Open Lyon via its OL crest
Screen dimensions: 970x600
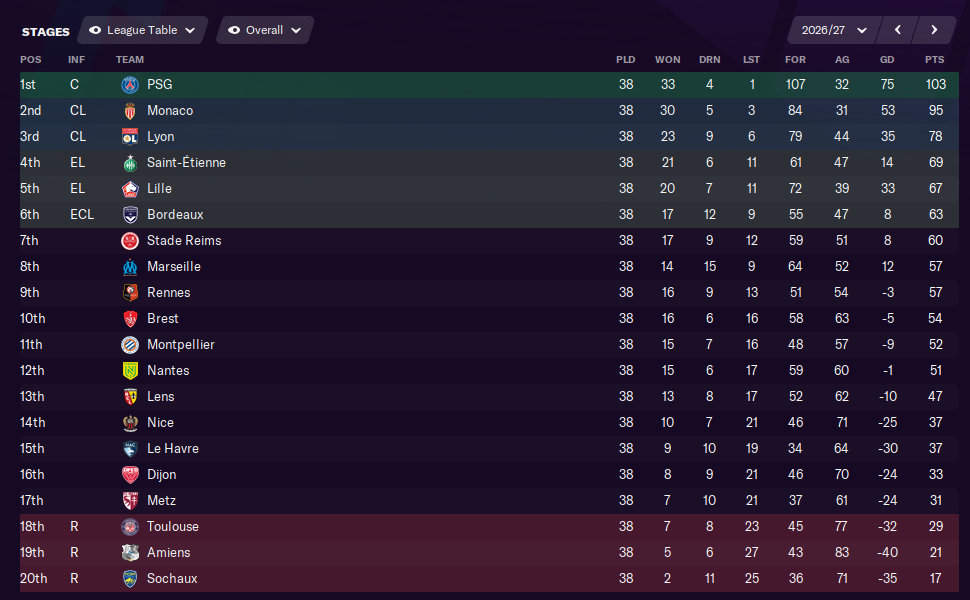130,137
